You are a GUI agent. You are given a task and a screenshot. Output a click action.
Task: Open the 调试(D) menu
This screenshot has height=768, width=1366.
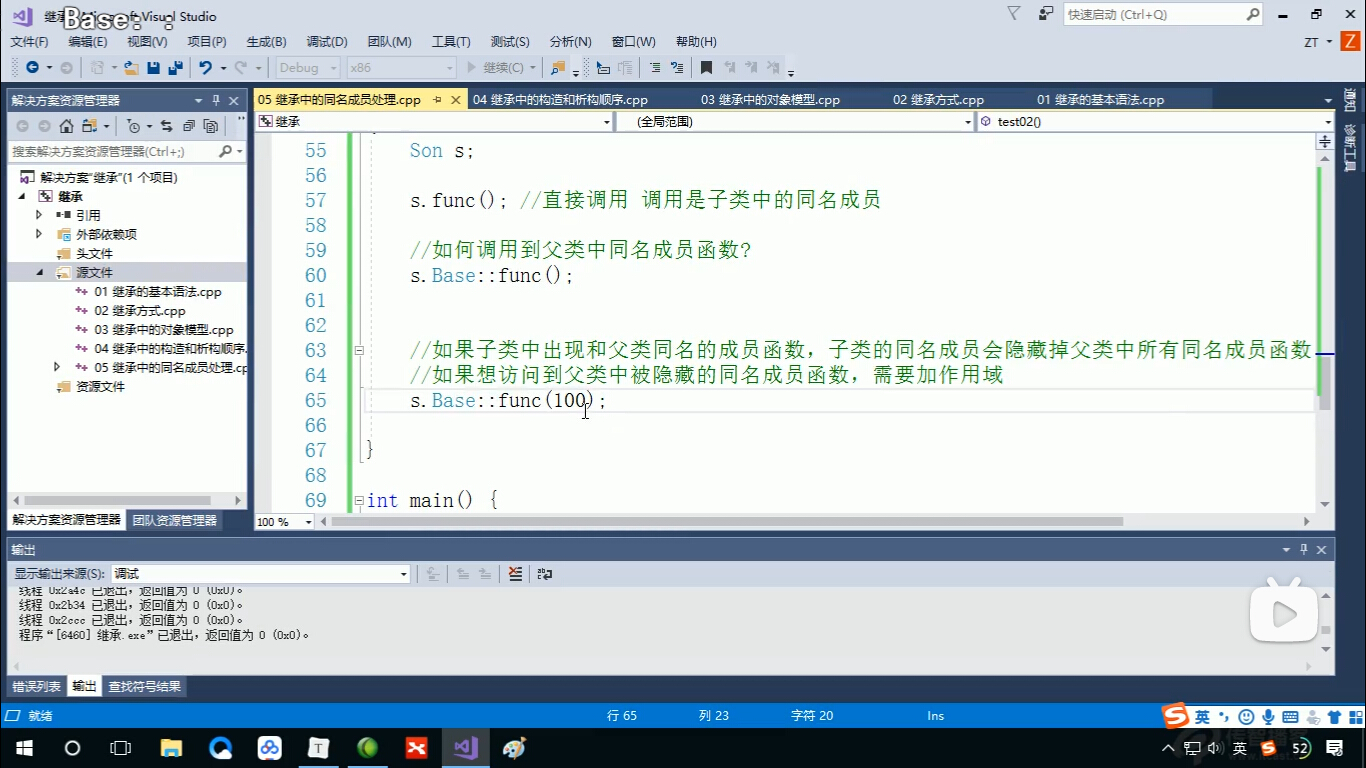[x=326, y=42]
